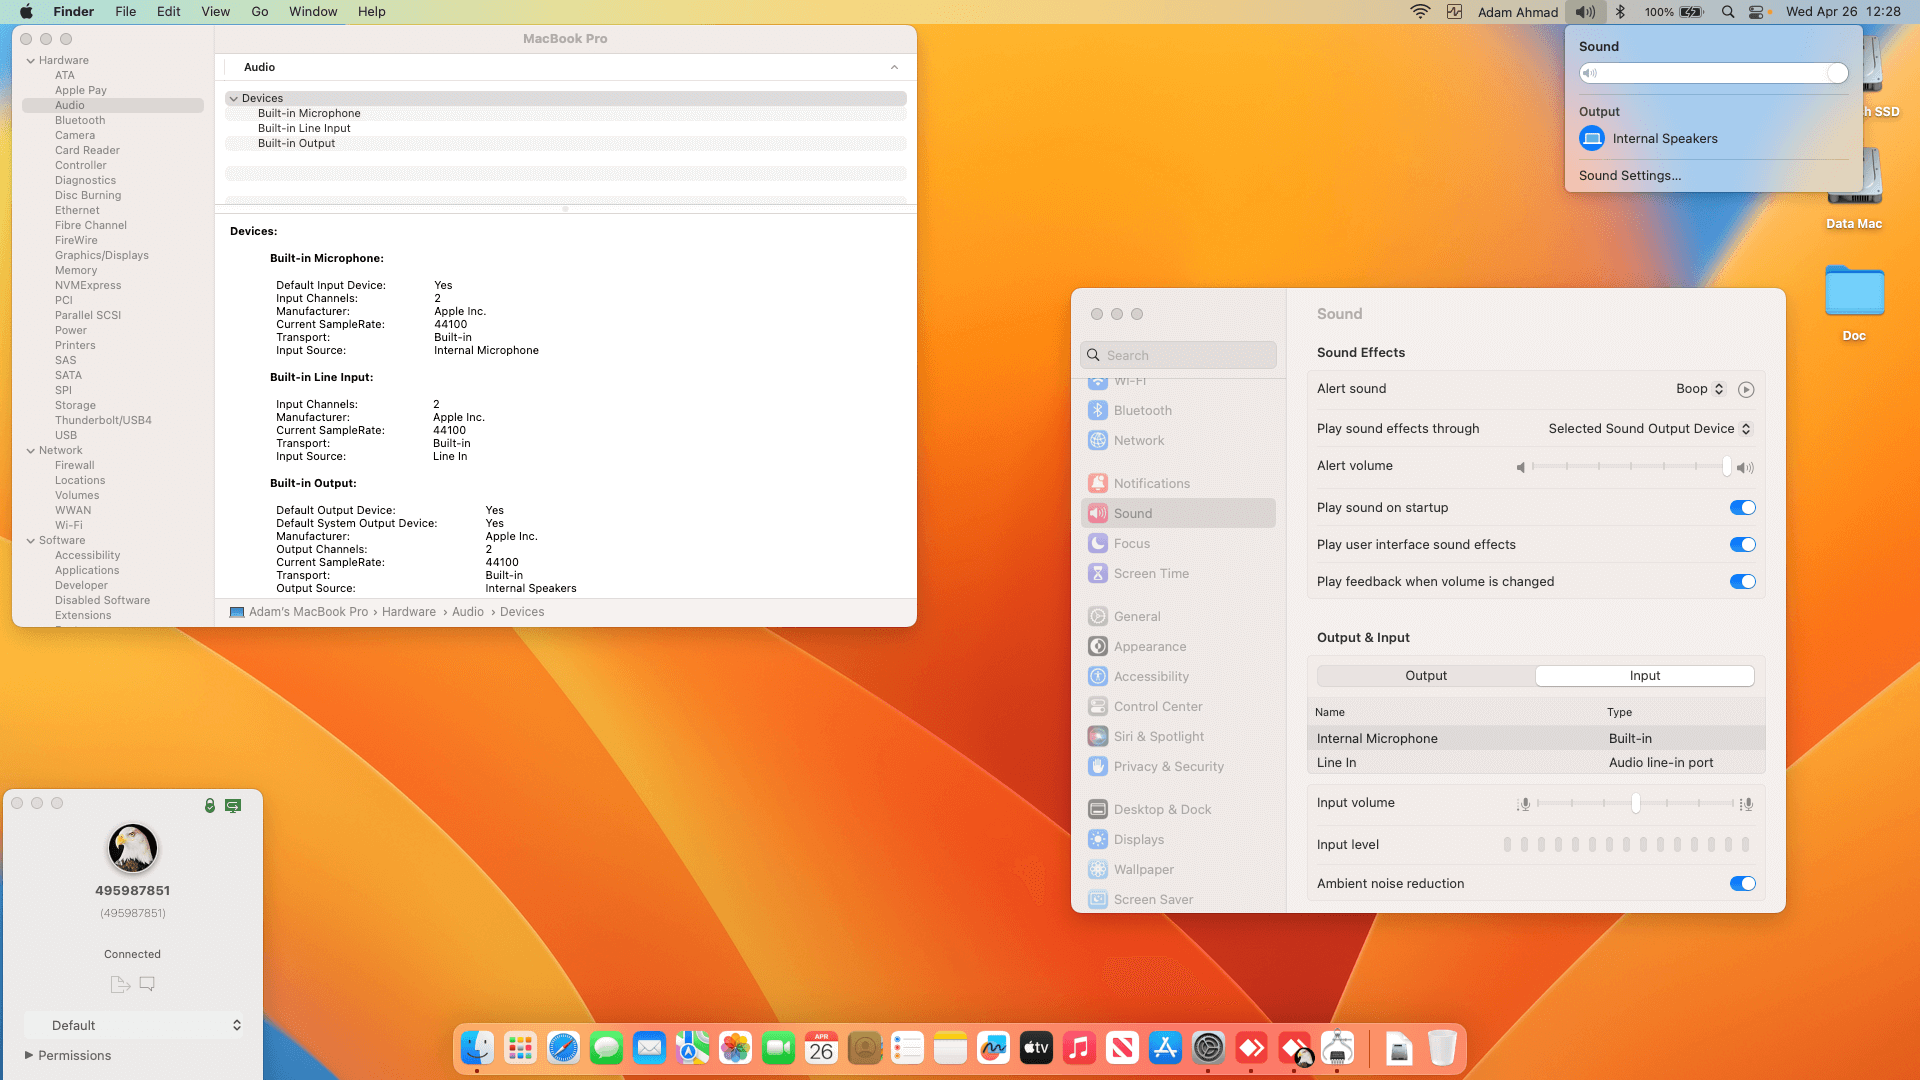The image size is (1920, 1080).
Task: Toggle Play user interface sound effects
Action: click(1743, 545)
